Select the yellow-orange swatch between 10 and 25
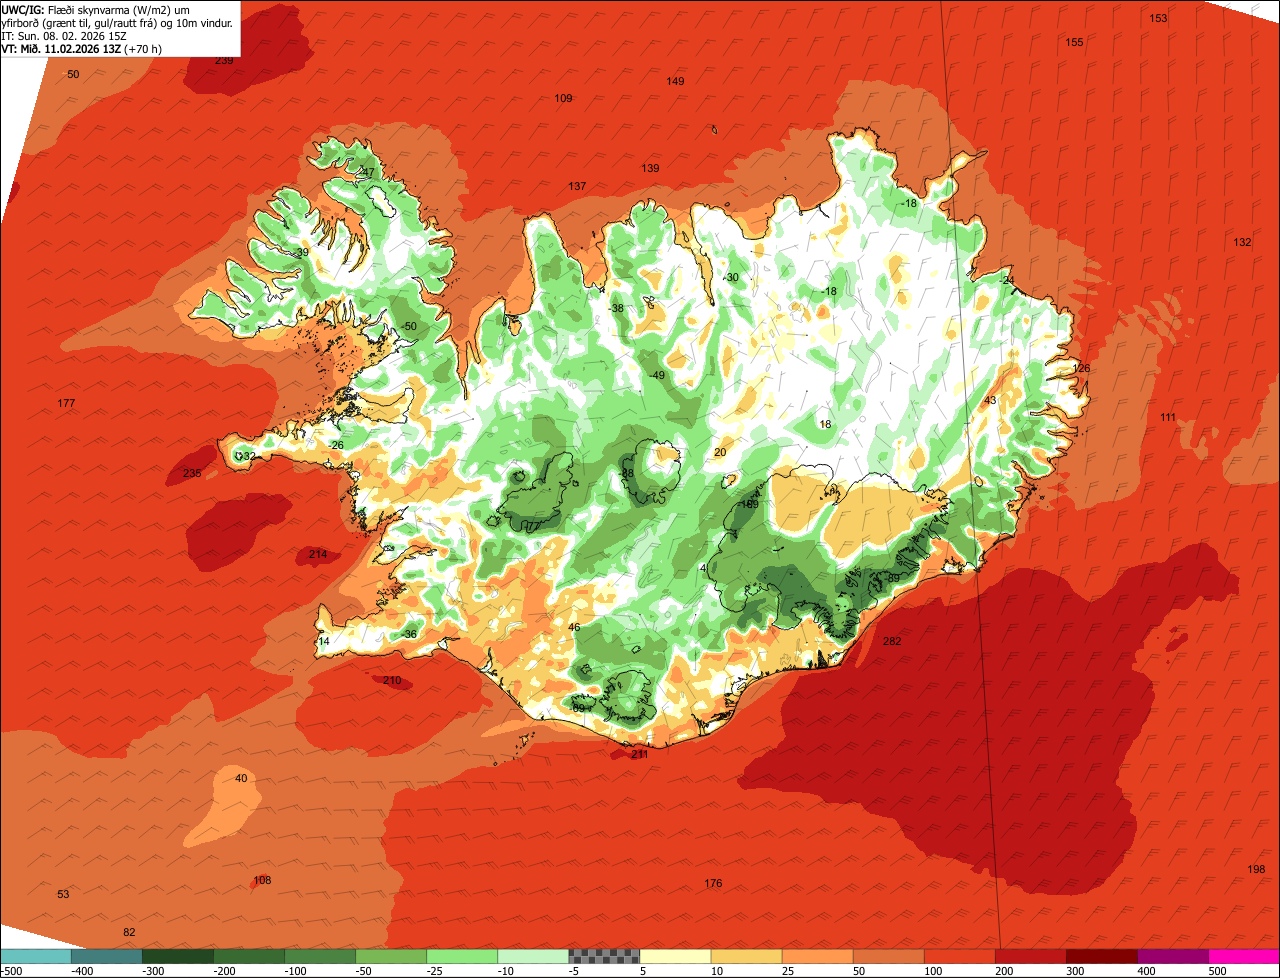This screenshot has width=1280, height=978. point(746,956)
